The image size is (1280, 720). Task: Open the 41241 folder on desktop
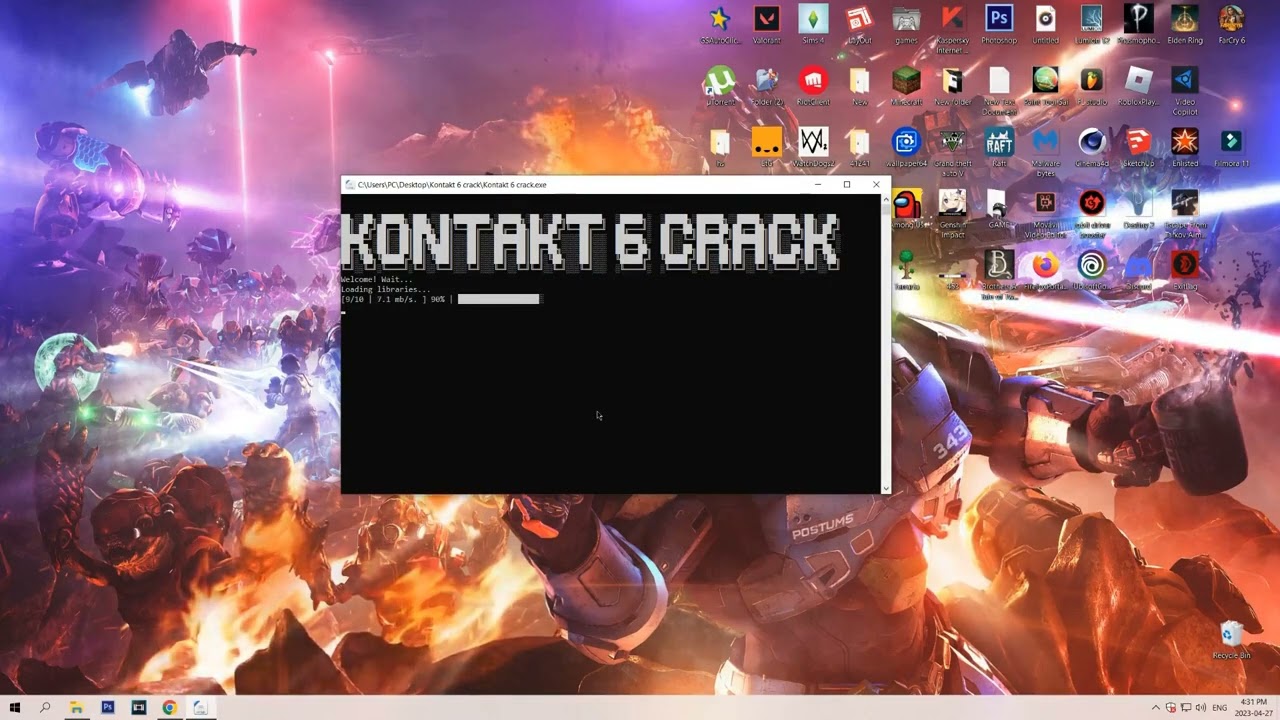click(859, 147)
